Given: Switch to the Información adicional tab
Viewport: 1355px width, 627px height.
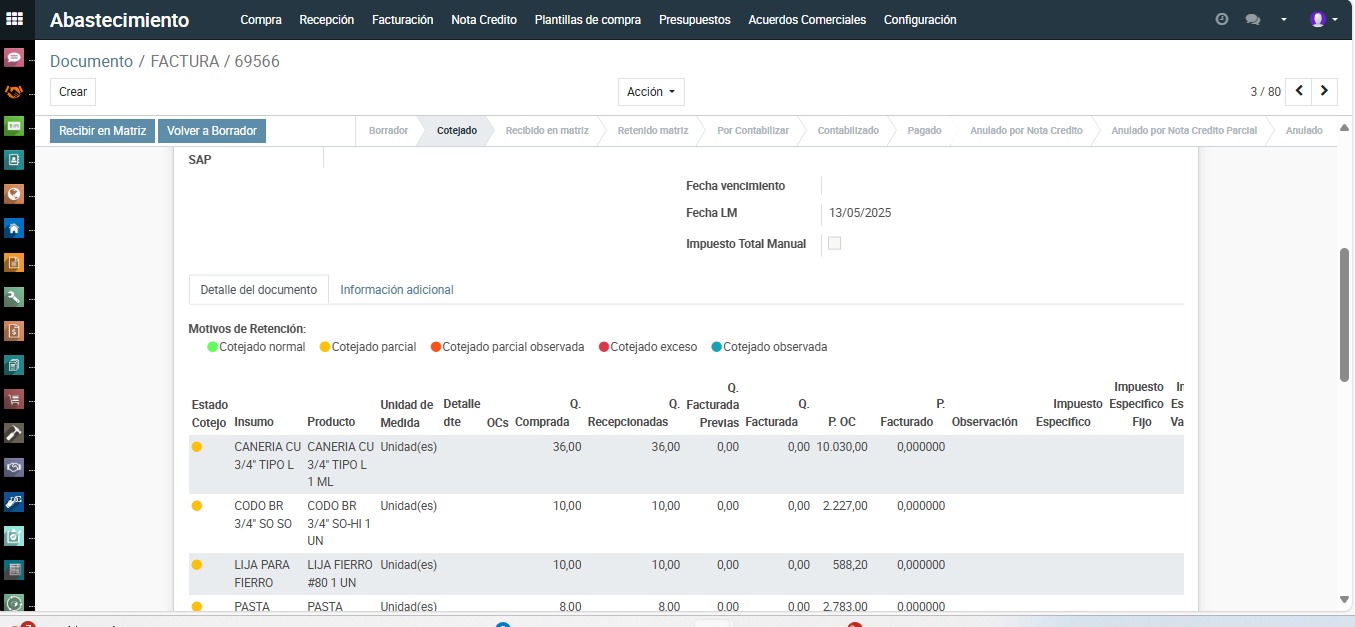Looking at the screenshot, I should click(x=397, y=290).
